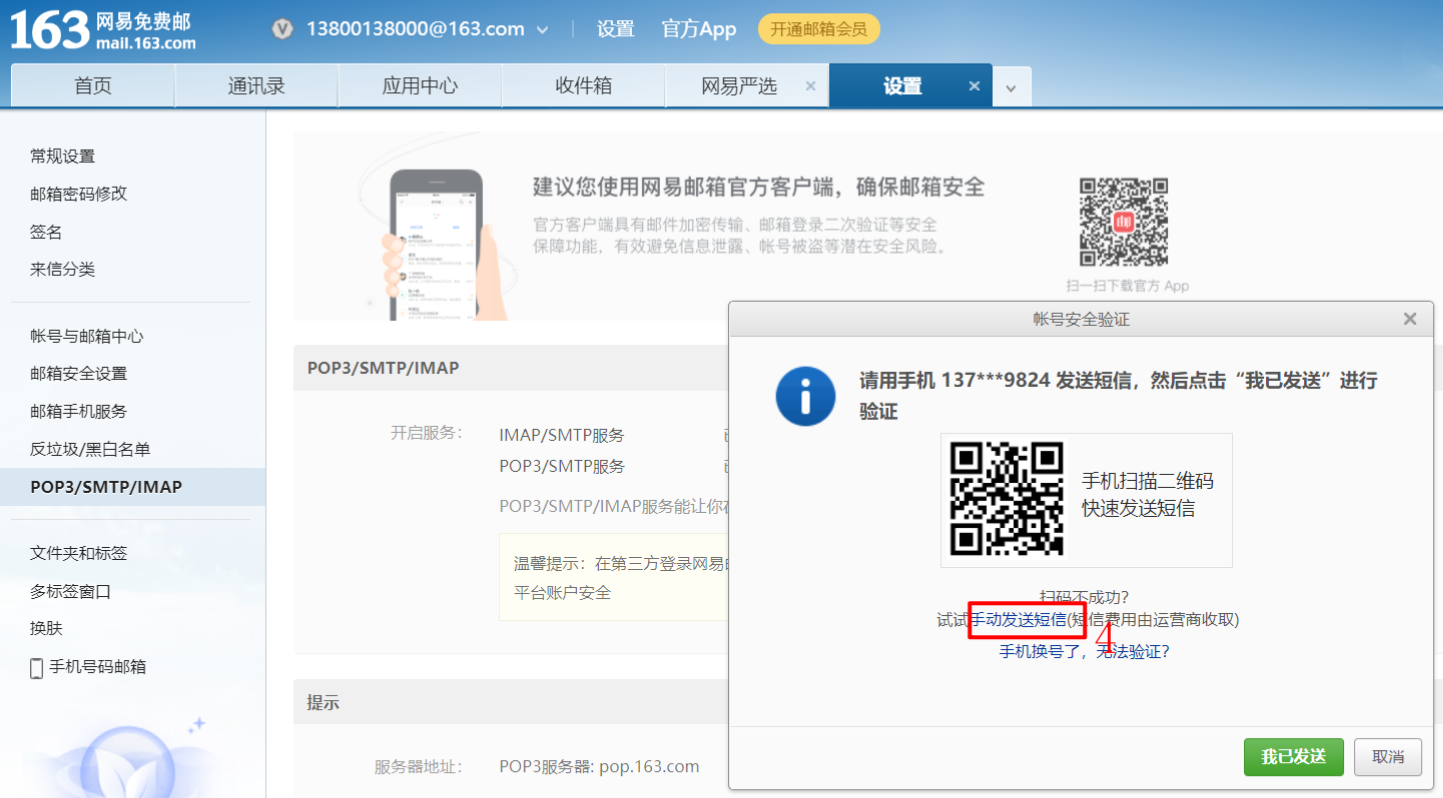Screen dimensions: 1443x798
Task: Open 邮箱手机服务 in the sidebar
Action: click(x=79, y=411)
